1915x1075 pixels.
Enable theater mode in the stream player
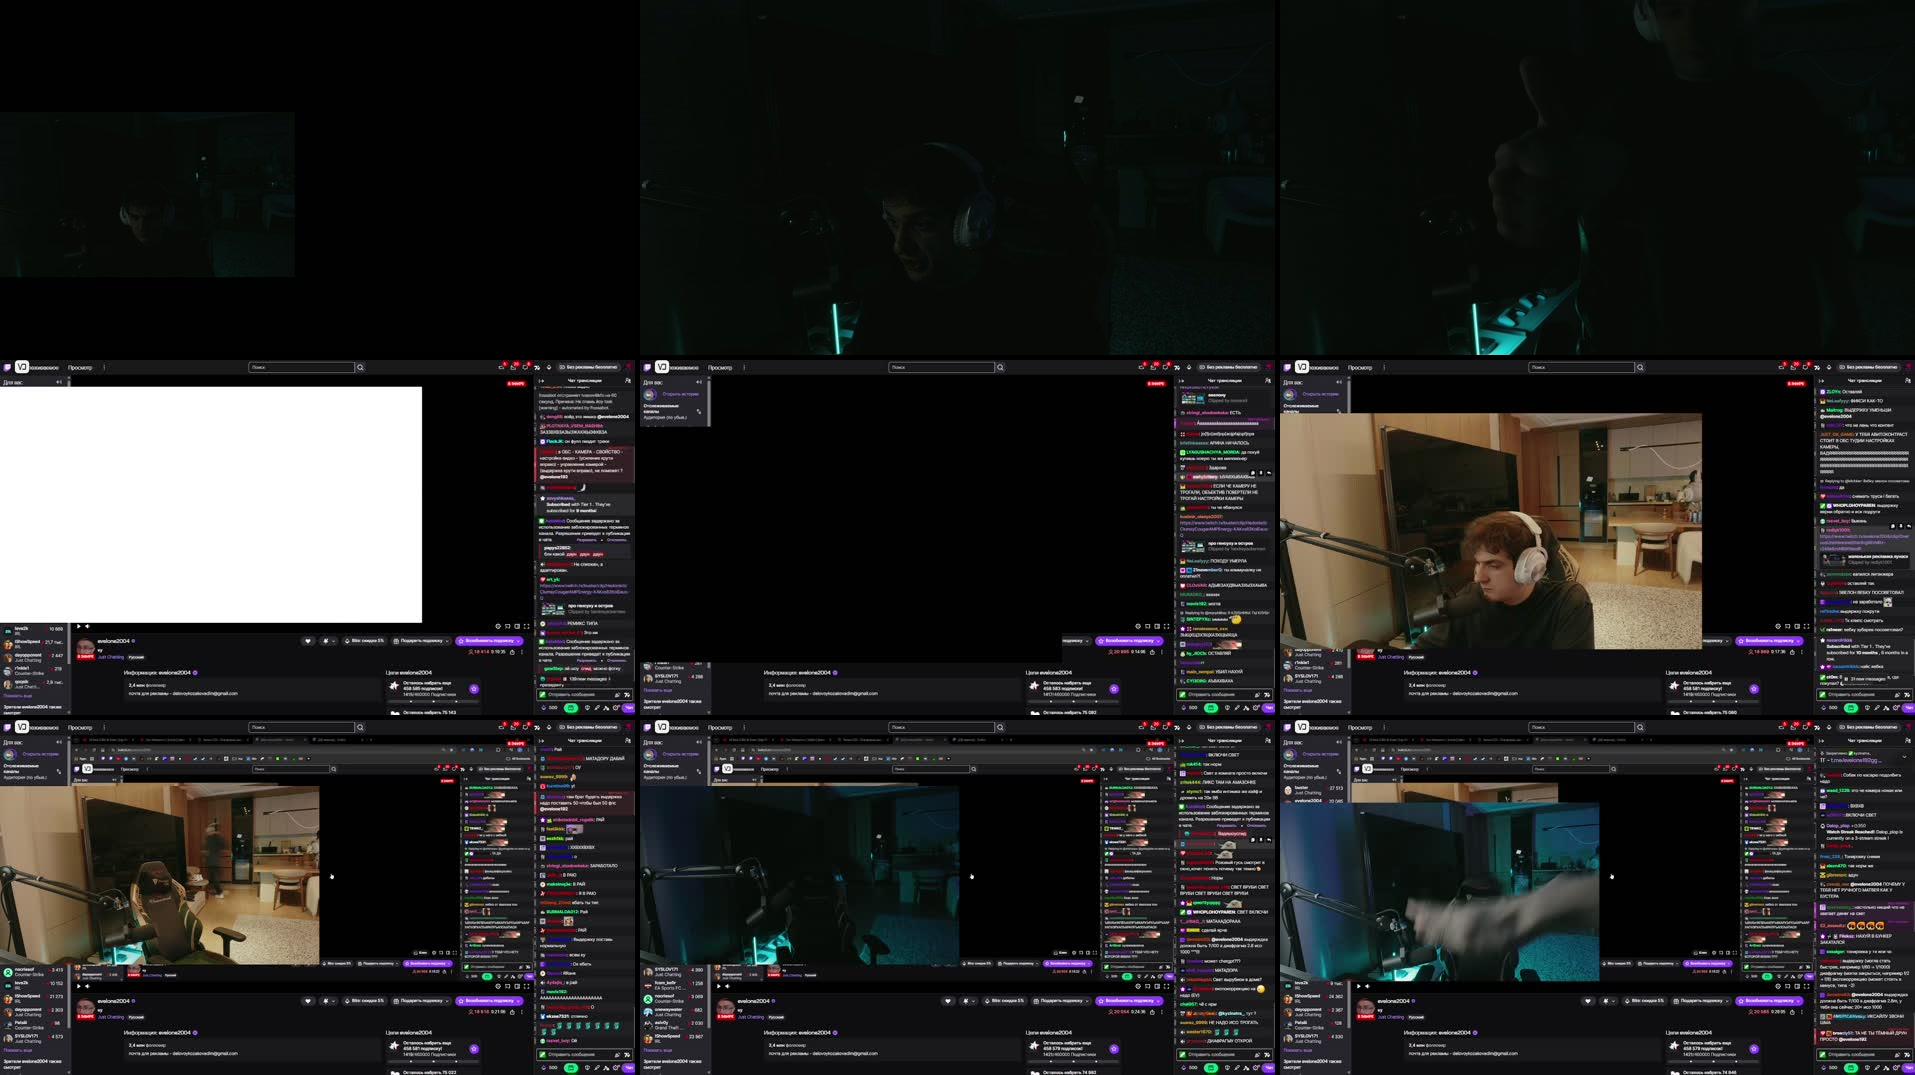[x=517, y=626]
